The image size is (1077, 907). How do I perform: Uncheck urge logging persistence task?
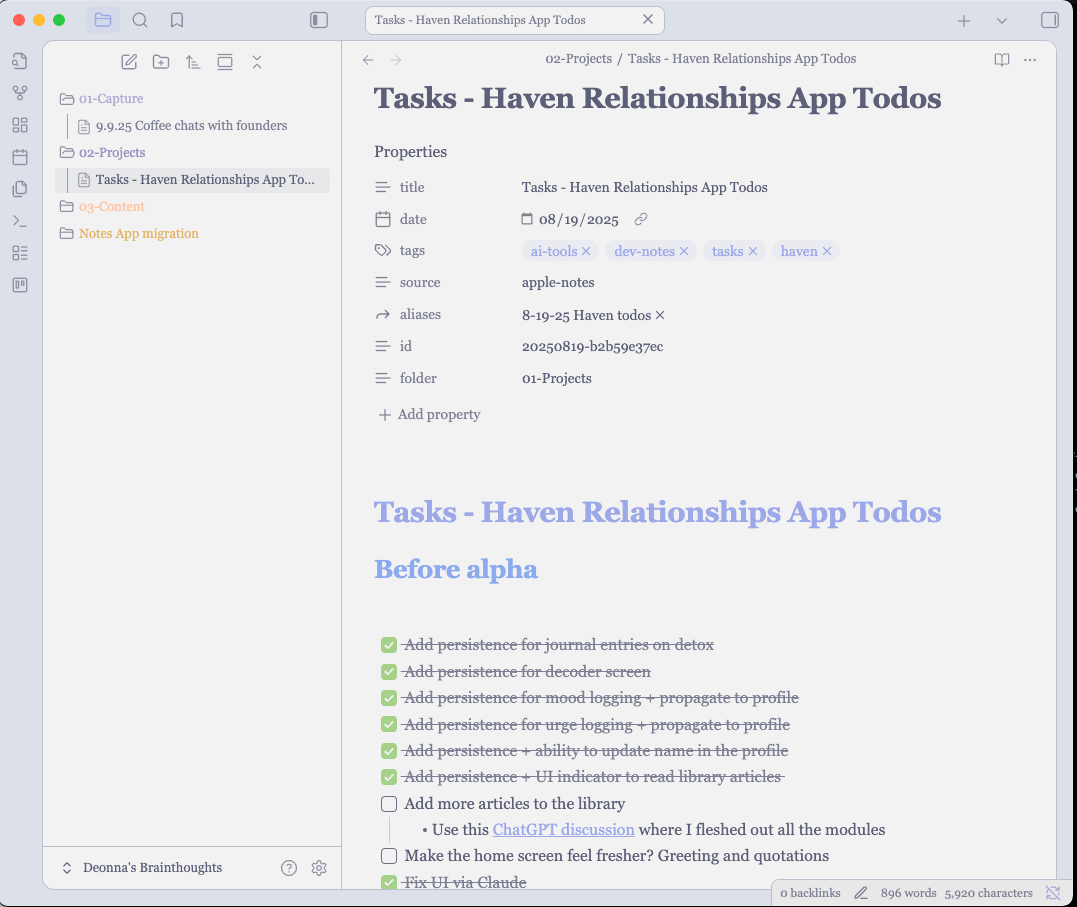point(389,724)
